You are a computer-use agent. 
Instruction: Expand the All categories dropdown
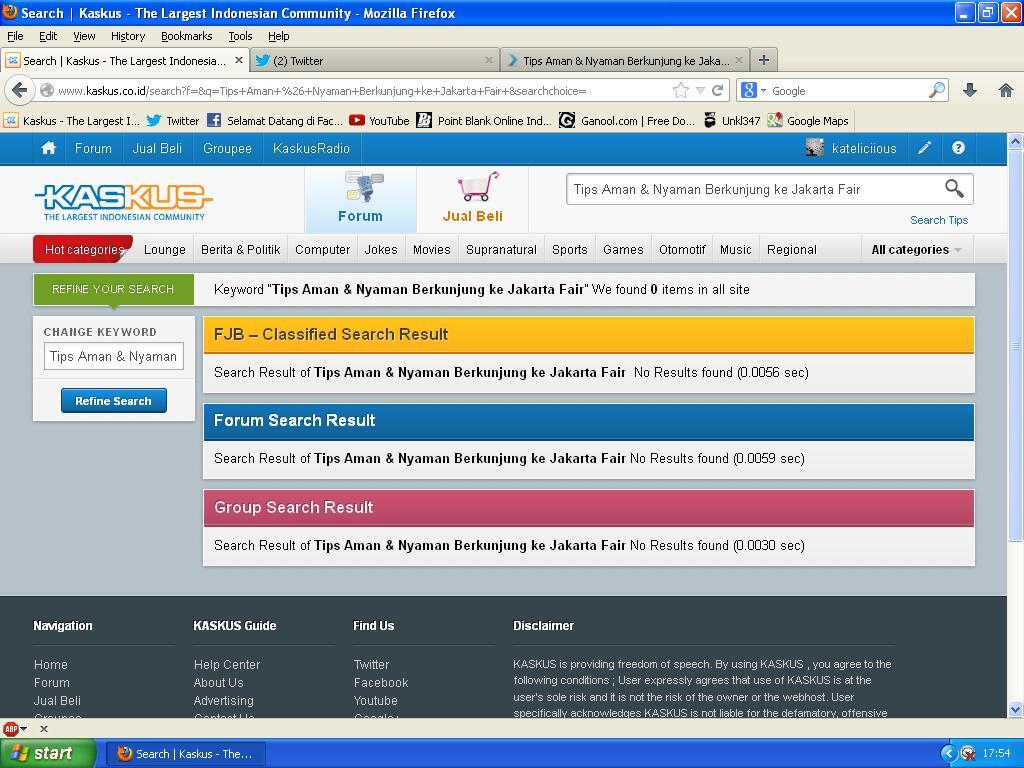click(917, 249)
